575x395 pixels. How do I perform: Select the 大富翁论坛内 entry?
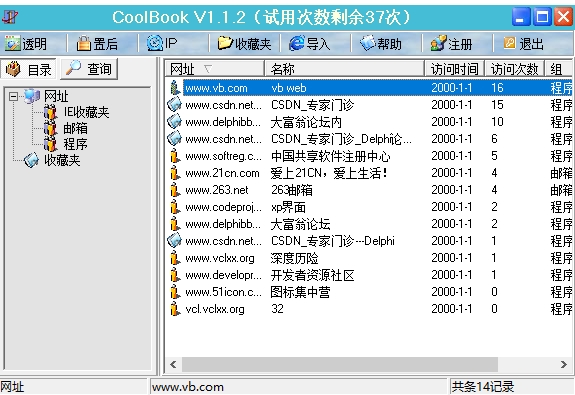[x=369, y=122]
